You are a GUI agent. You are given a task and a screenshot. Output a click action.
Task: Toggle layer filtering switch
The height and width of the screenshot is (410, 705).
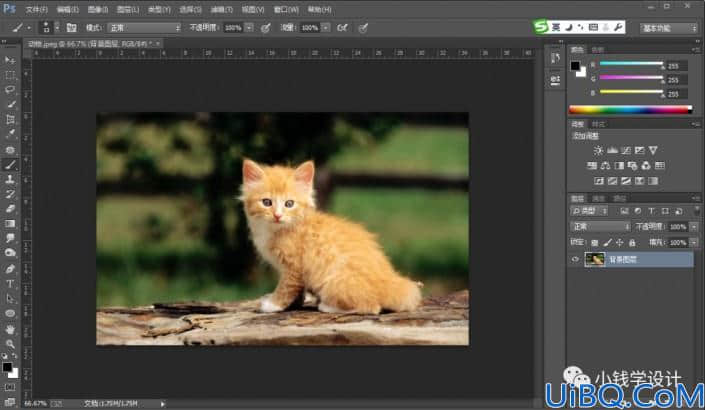point(697,210)
